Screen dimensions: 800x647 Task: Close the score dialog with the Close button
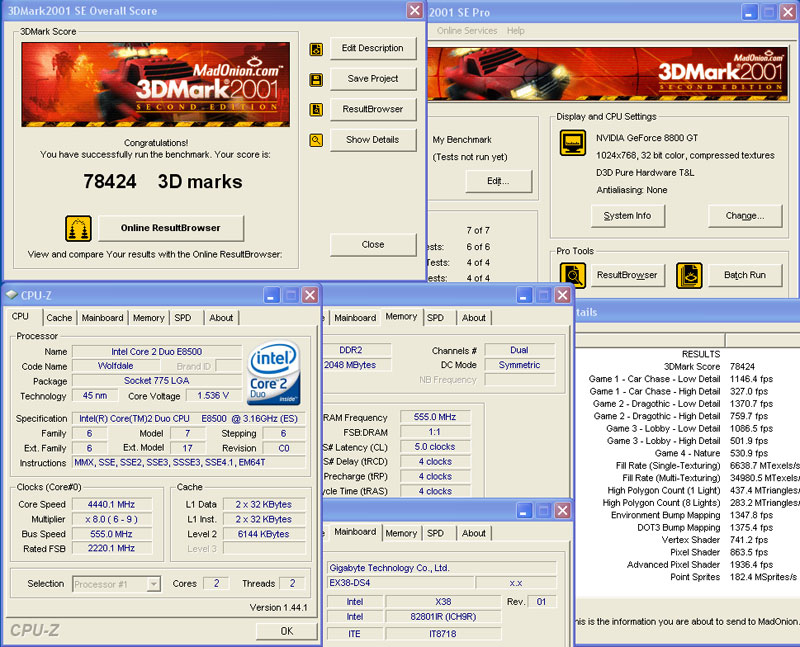[x=373, y=244]
